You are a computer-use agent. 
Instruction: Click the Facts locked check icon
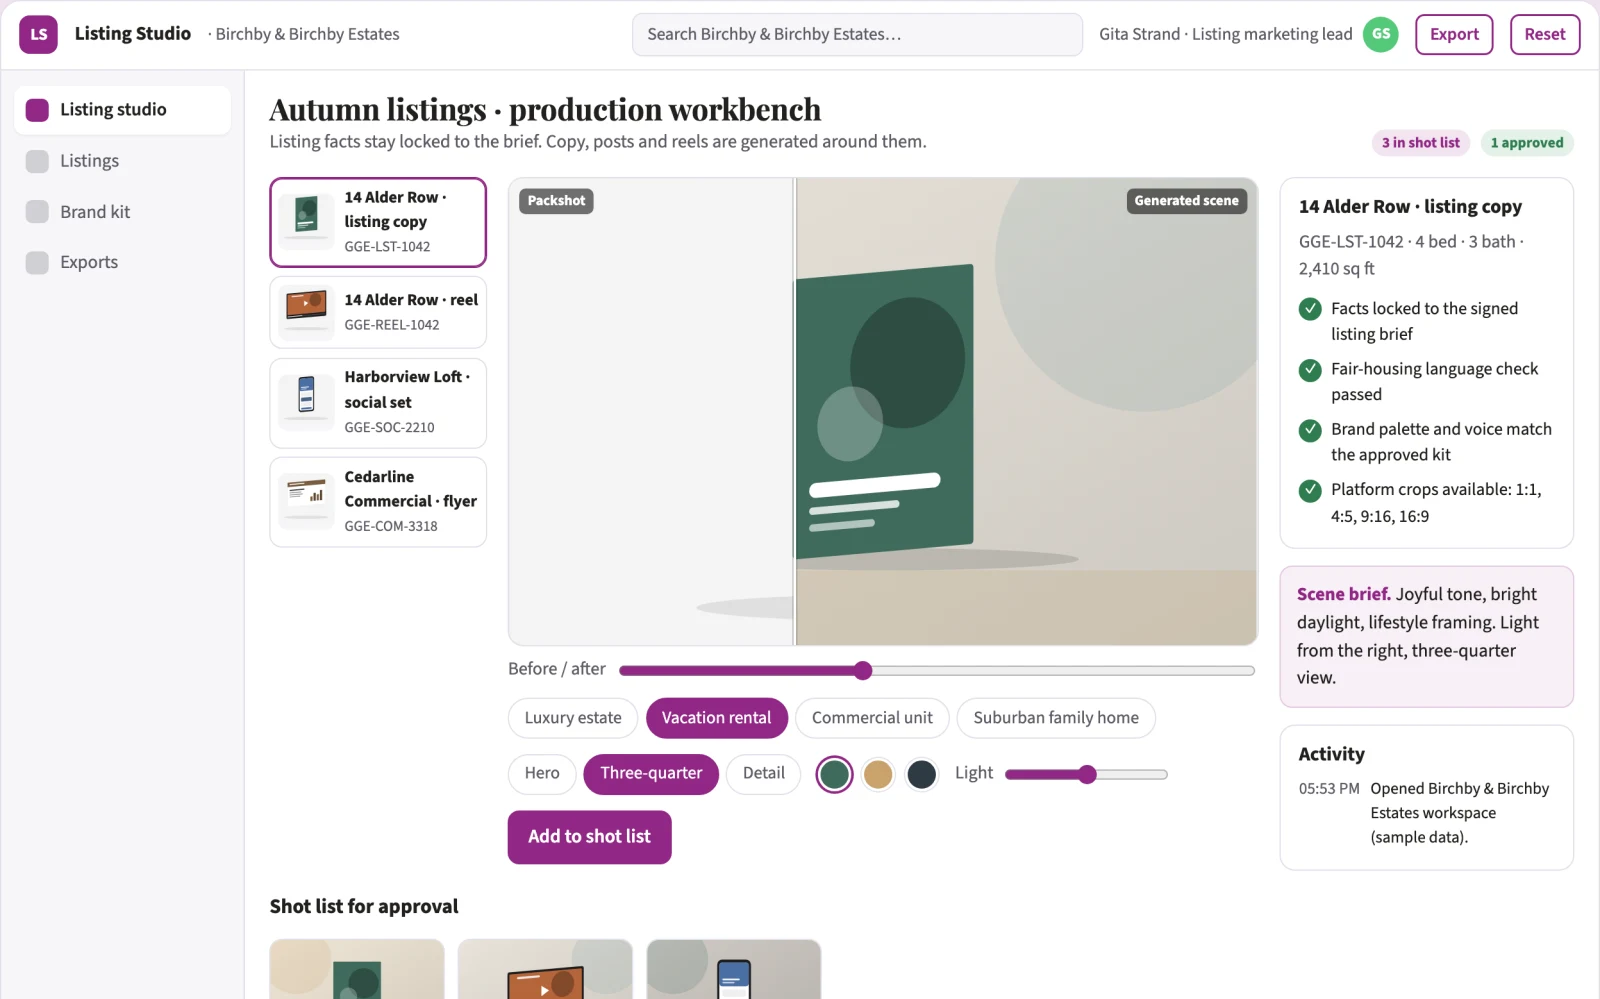click(x=1310, y=309)
